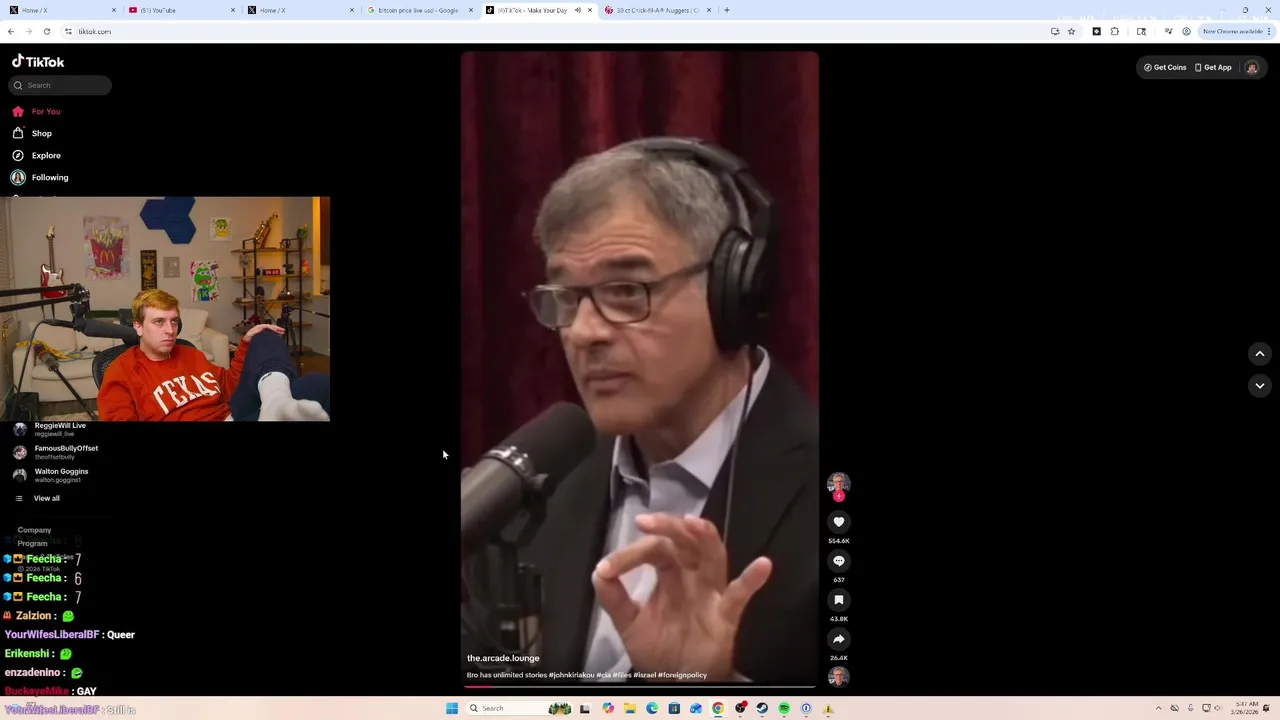Screen dimensions: 1280x720
Task: Open the Windows Start menu
Action: 452,708
